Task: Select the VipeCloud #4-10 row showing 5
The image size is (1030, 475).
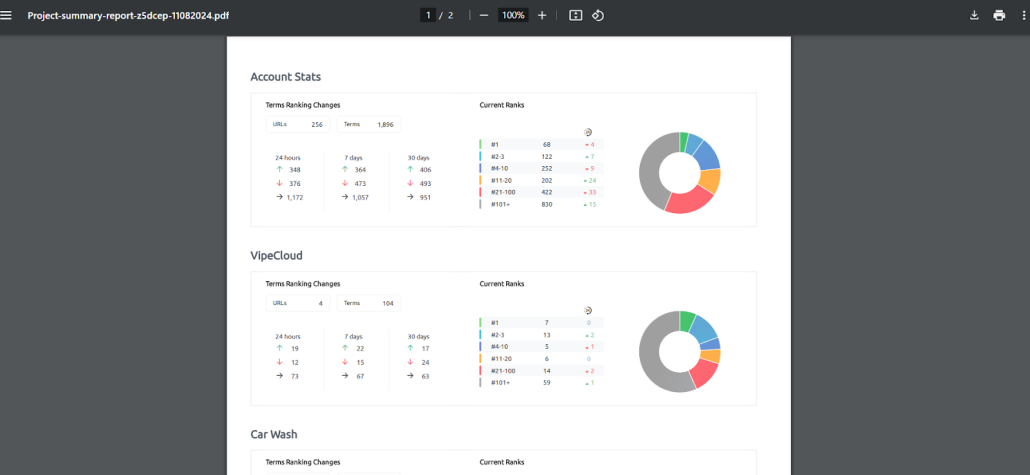Action: (x=541, y=347)
